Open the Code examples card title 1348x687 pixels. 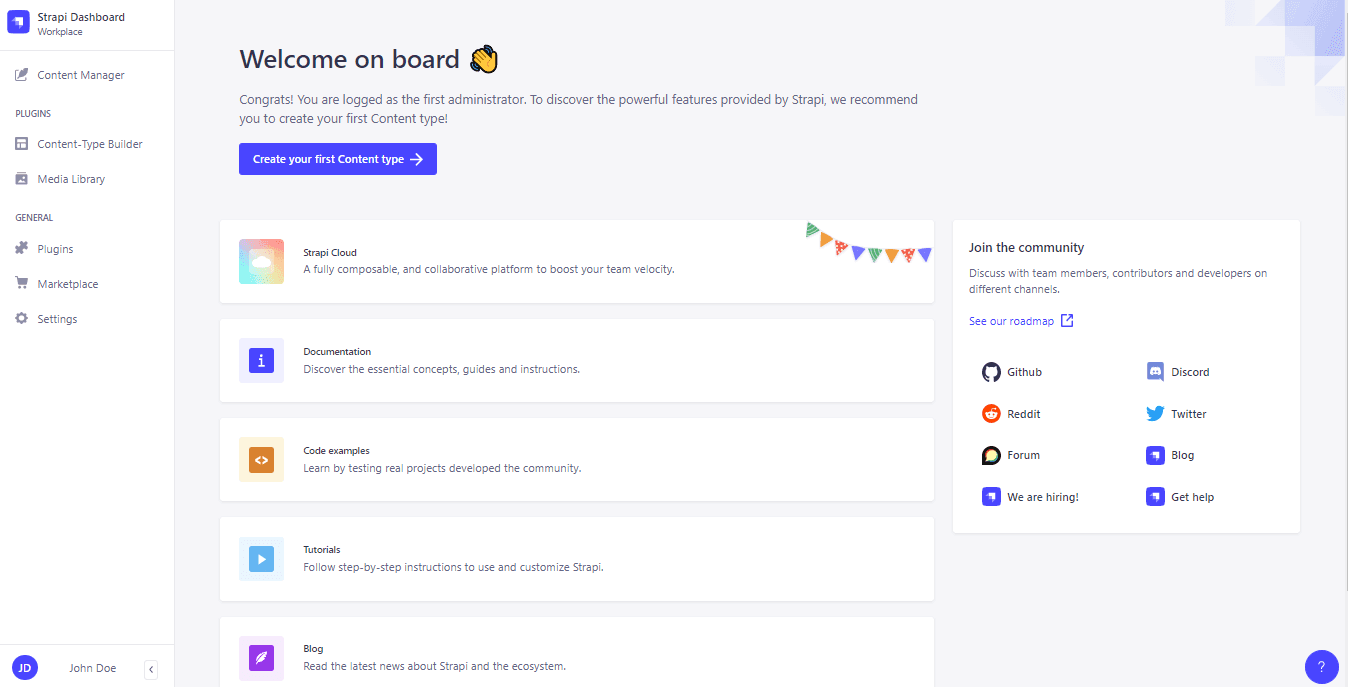[x=336, y=451]
